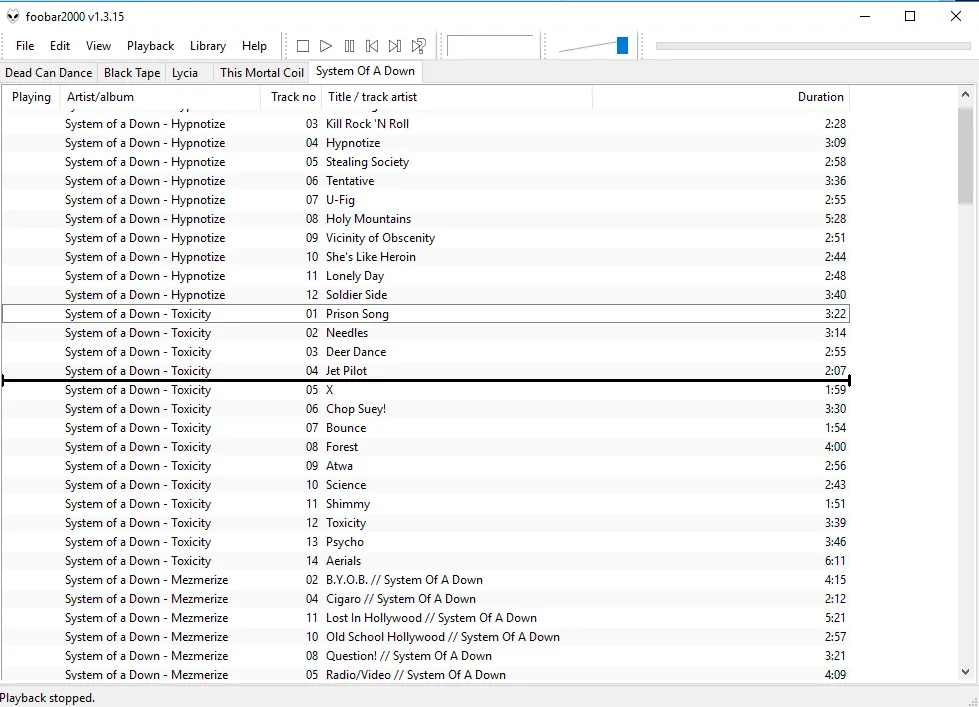
Task: Select track Needles
Action: (426, 333)
